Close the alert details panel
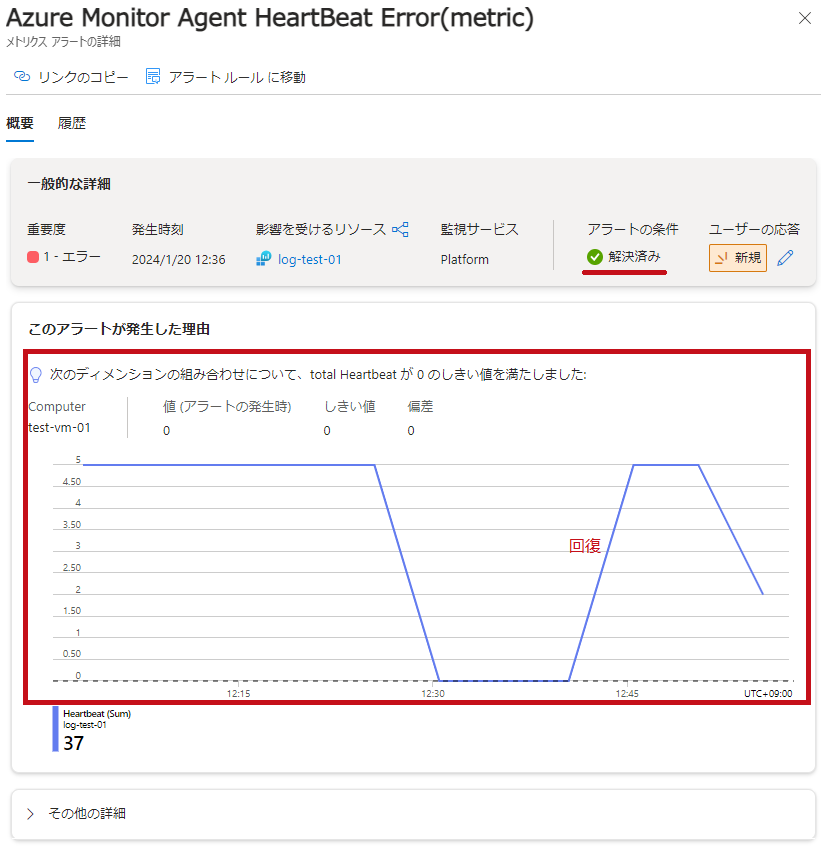 point(805,18)
